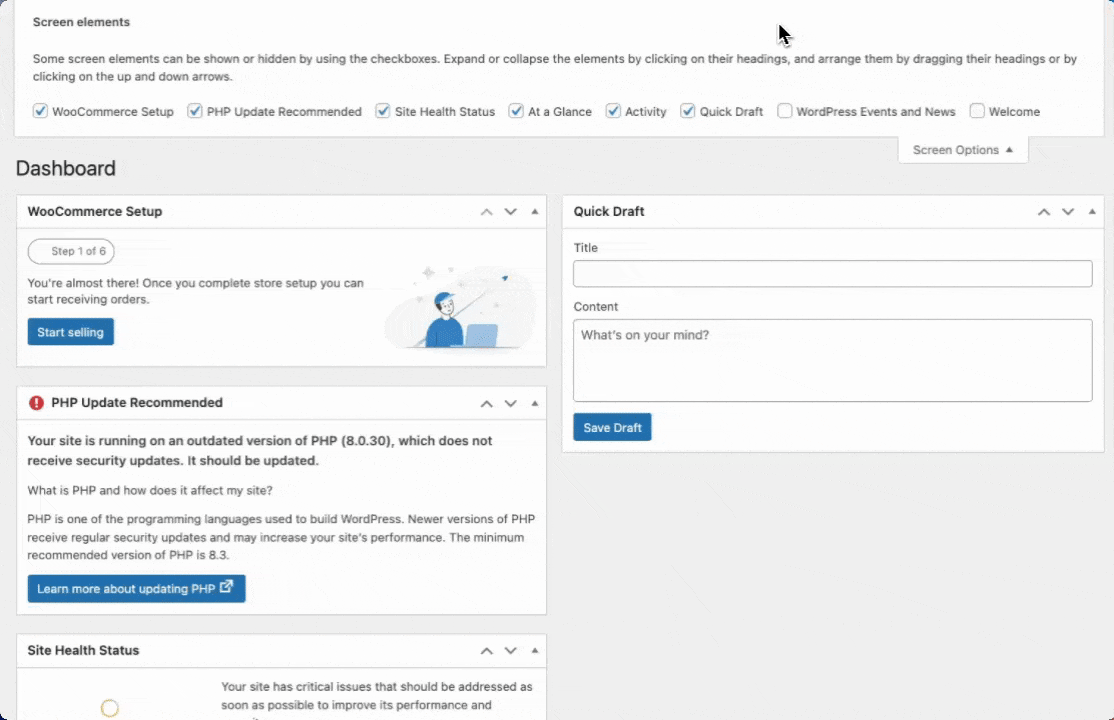Click the up arrow on PHP Update Recommended header

pos(486,402)
